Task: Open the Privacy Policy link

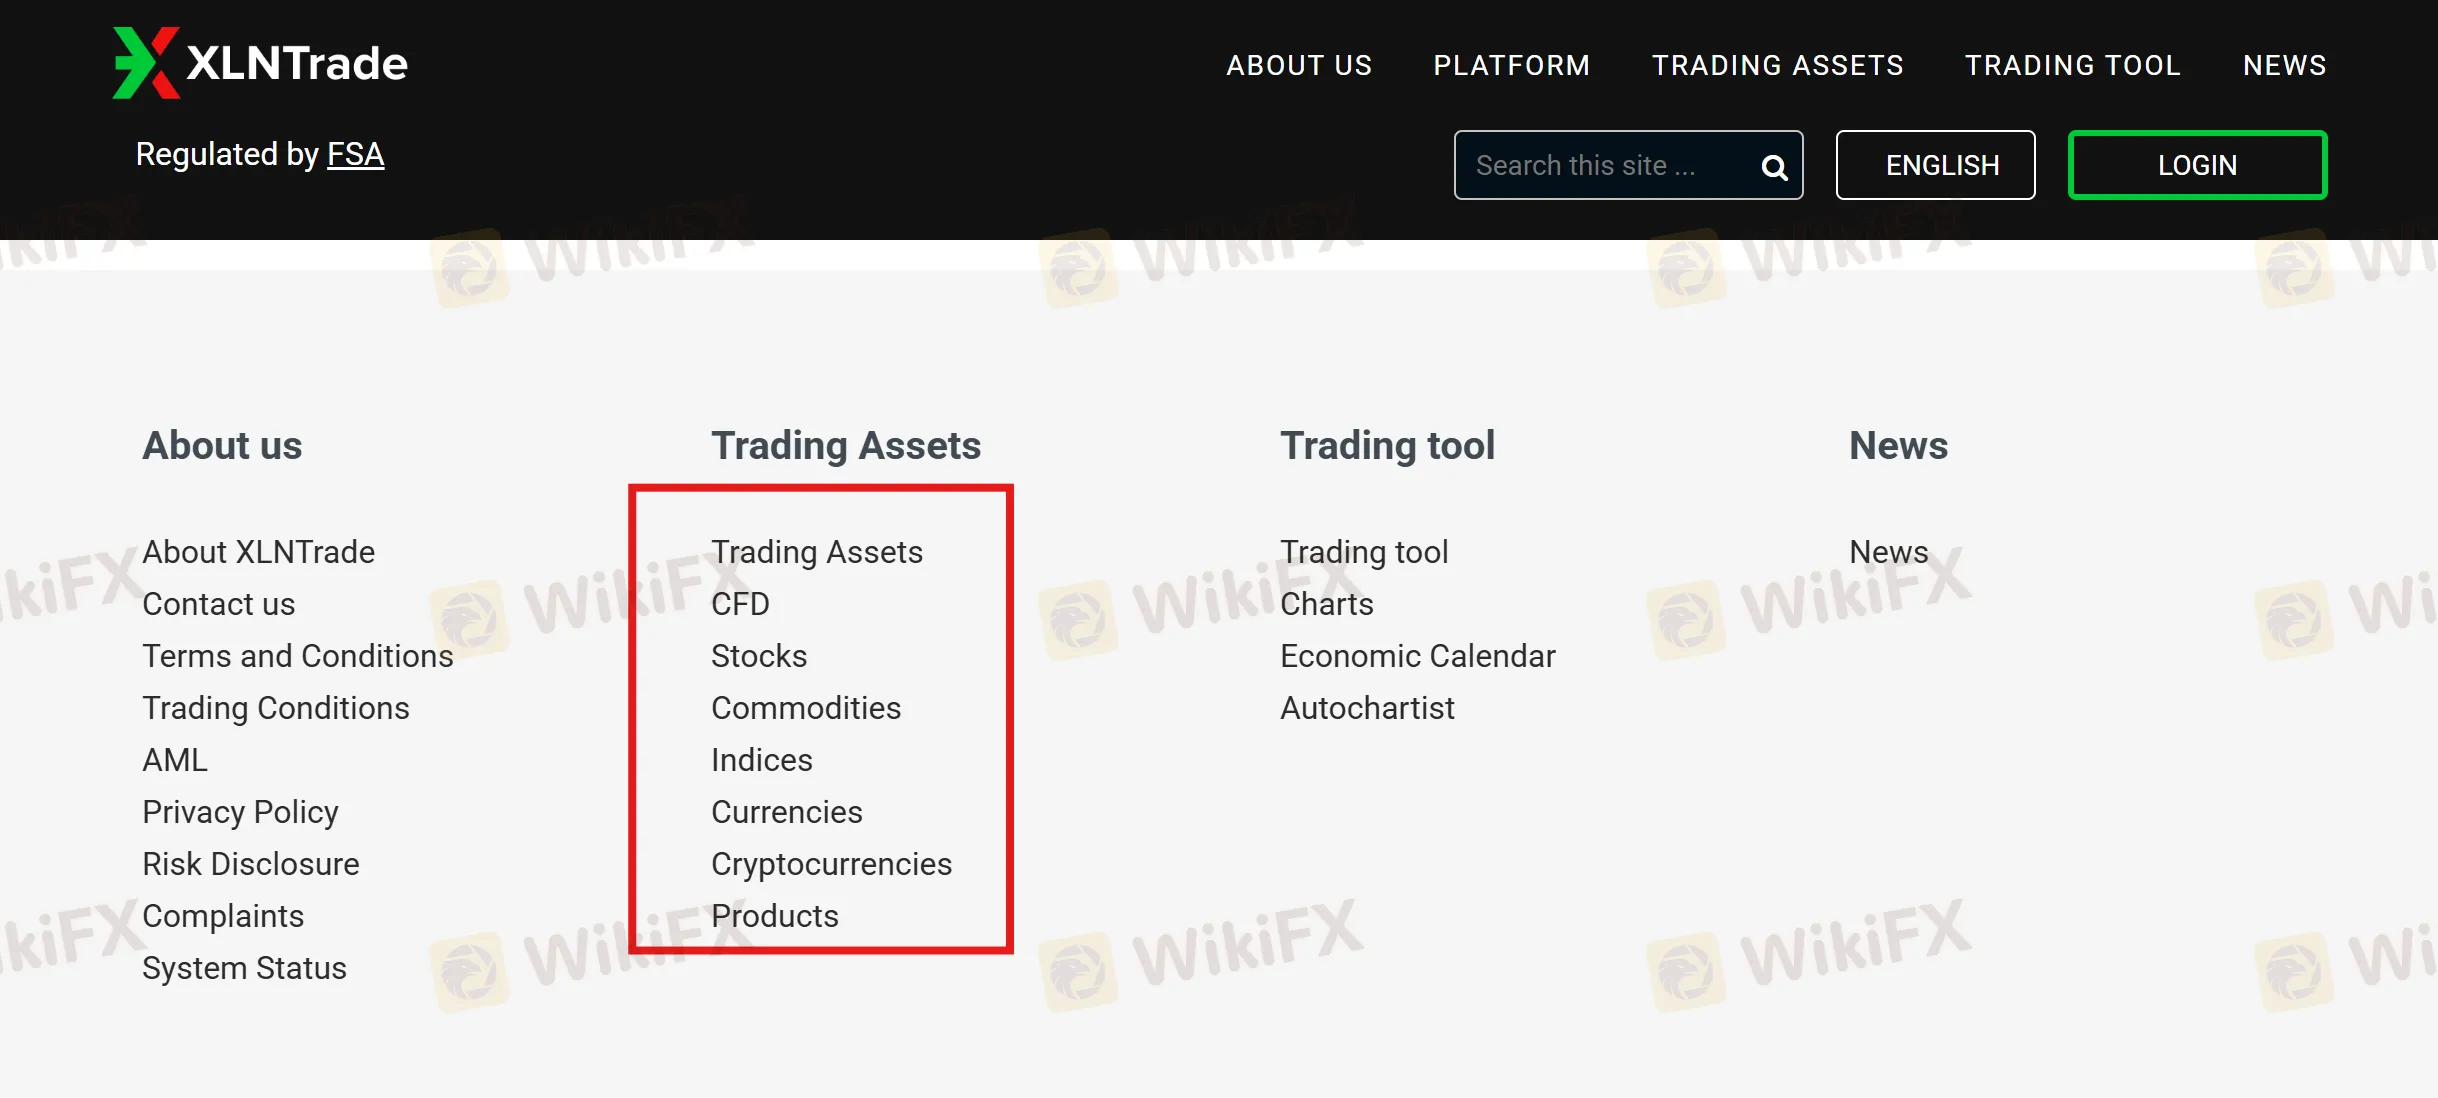Action: tap(240, 812)
